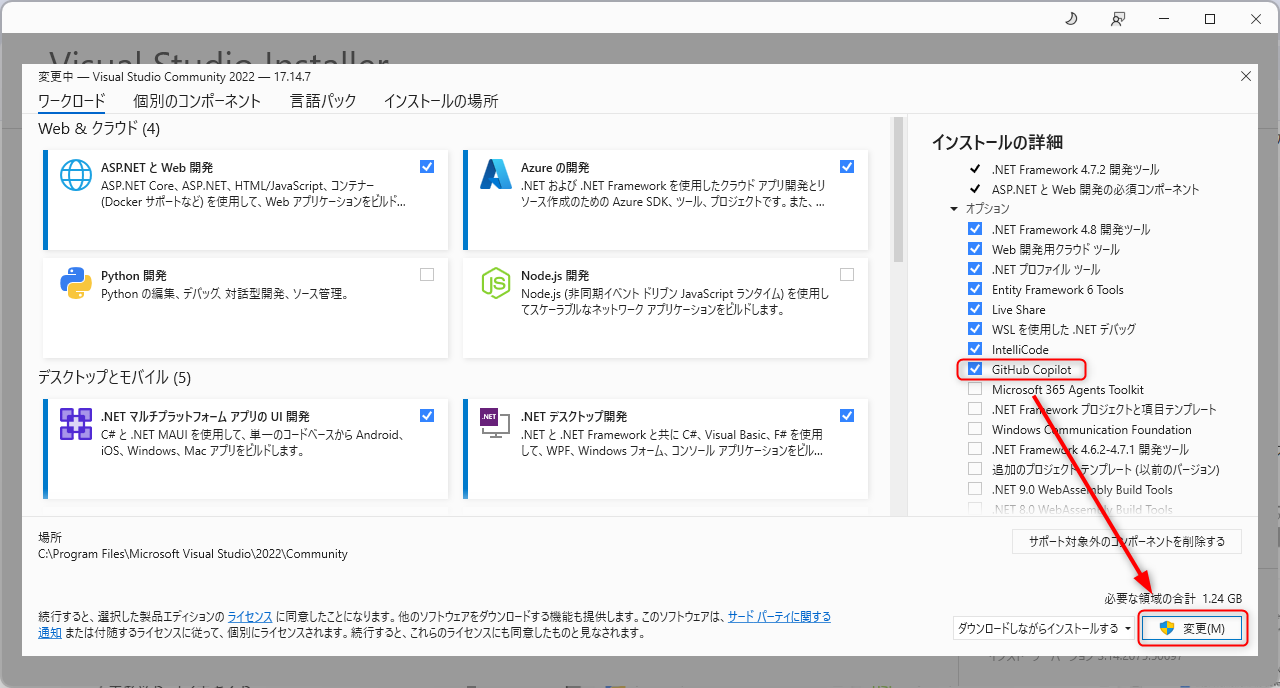The height and width of the screenshot is (688, 1280).
Task: Switch to the 個別のコンポーネント tab
Action: (x=197, y=101)
